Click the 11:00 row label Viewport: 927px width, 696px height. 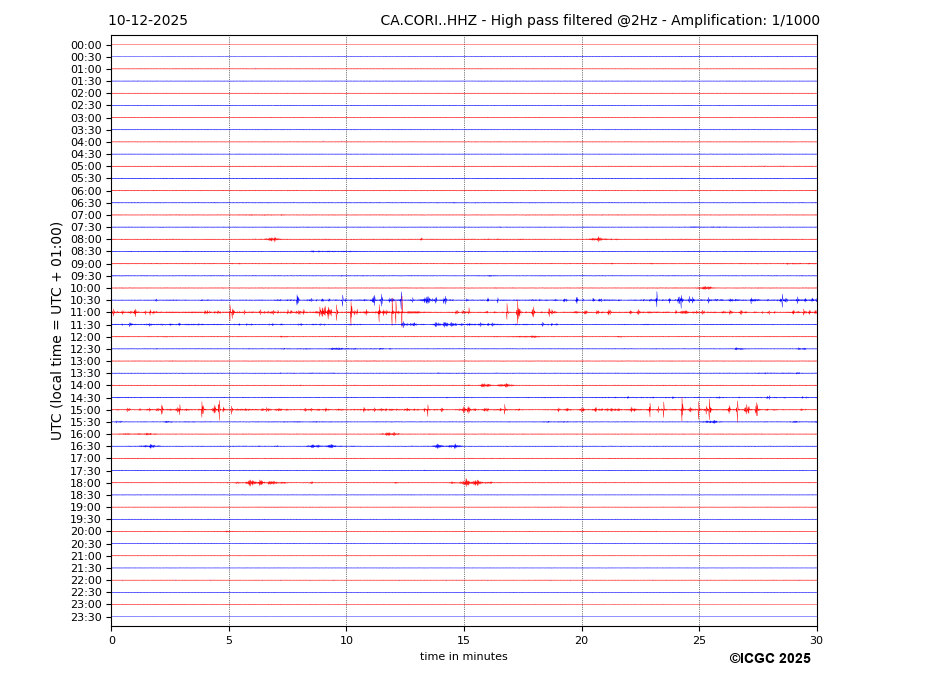tap(86, 313)
